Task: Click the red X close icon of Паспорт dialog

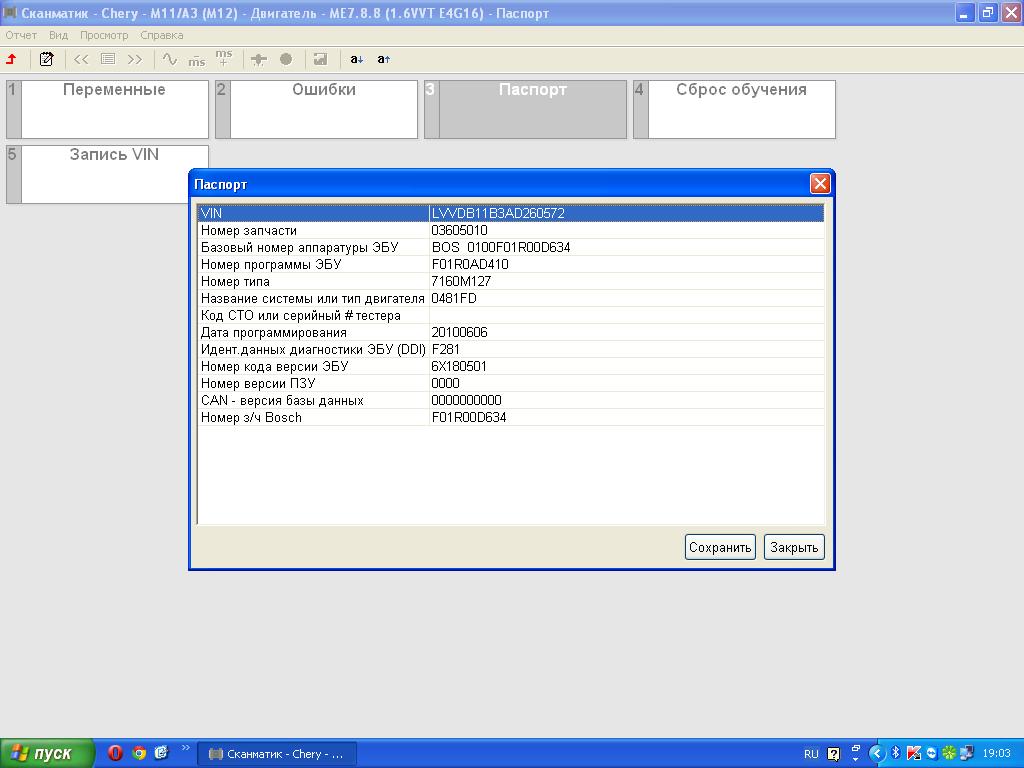Action: tap(820, 183)
